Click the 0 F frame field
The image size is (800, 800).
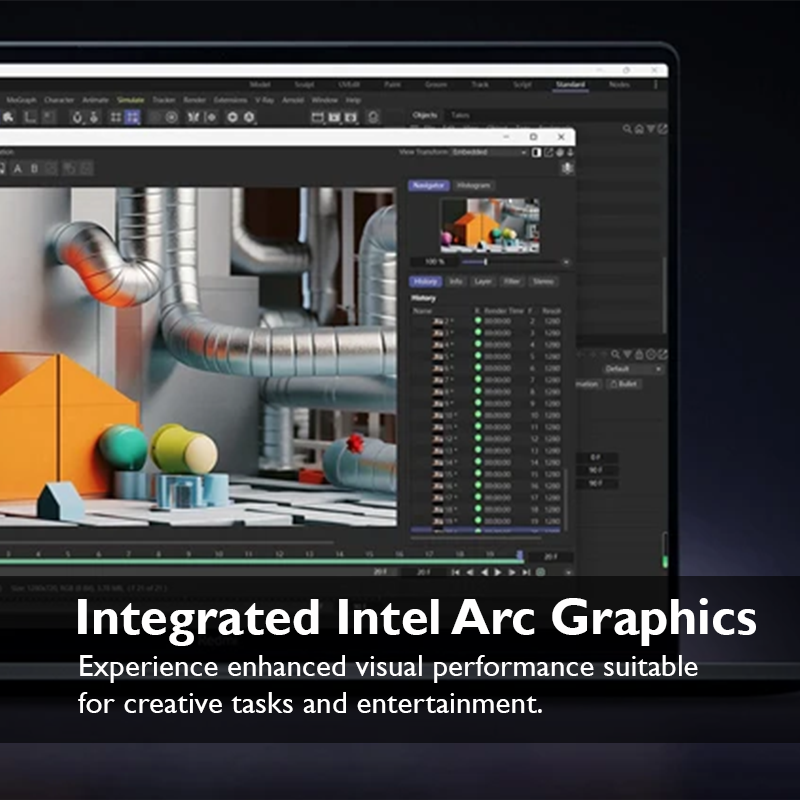coord(596,458)
